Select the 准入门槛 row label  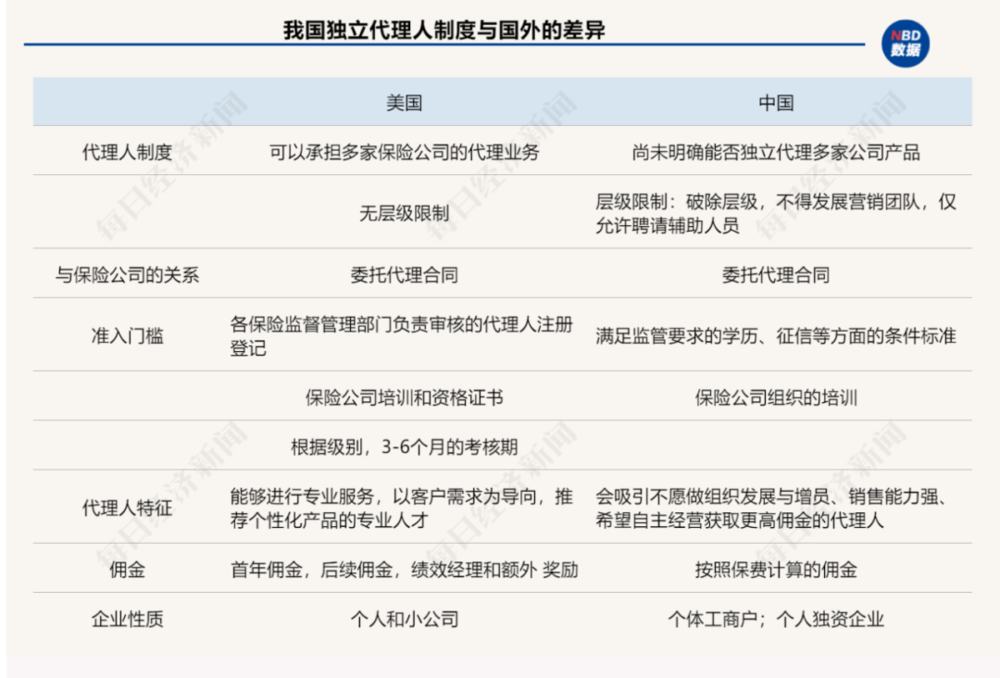pos(127,336)
